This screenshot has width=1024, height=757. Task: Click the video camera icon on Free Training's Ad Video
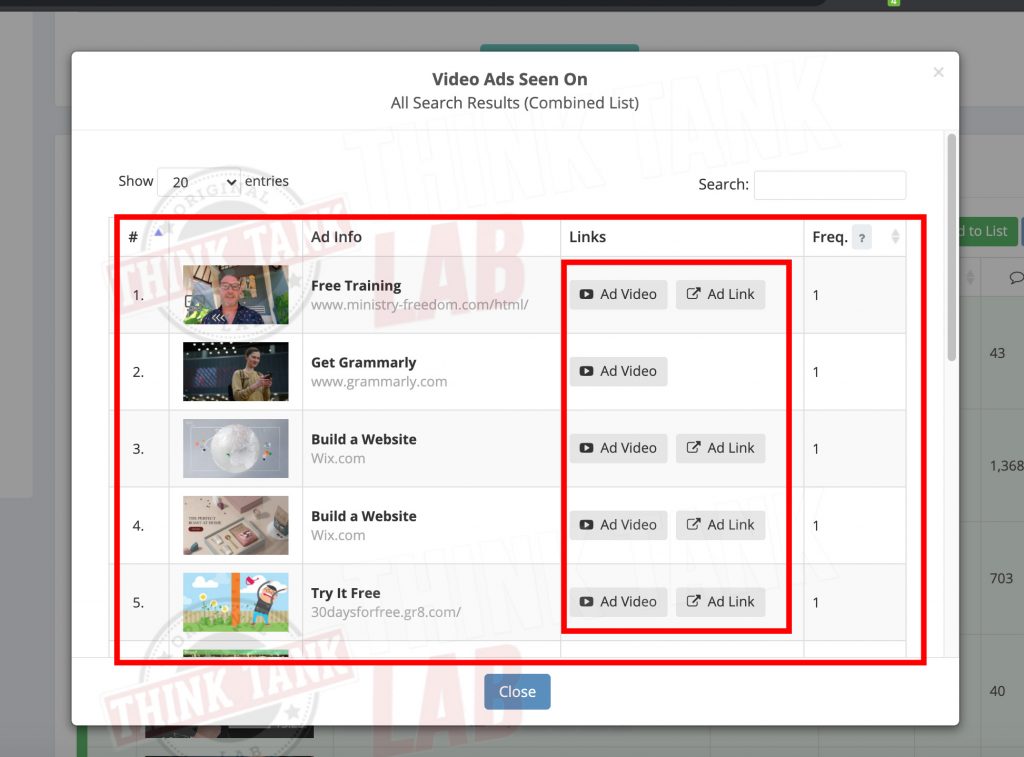point(587,294)
